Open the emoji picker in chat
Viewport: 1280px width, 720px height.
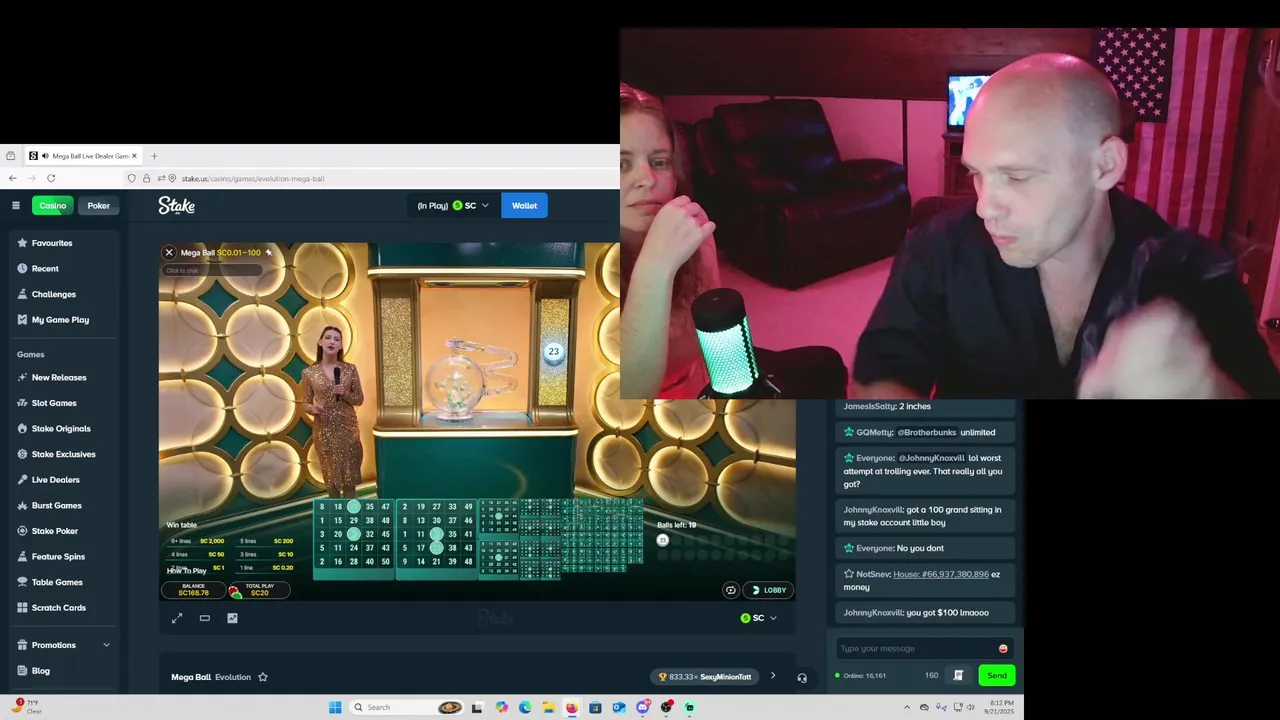coord(1003,649)
